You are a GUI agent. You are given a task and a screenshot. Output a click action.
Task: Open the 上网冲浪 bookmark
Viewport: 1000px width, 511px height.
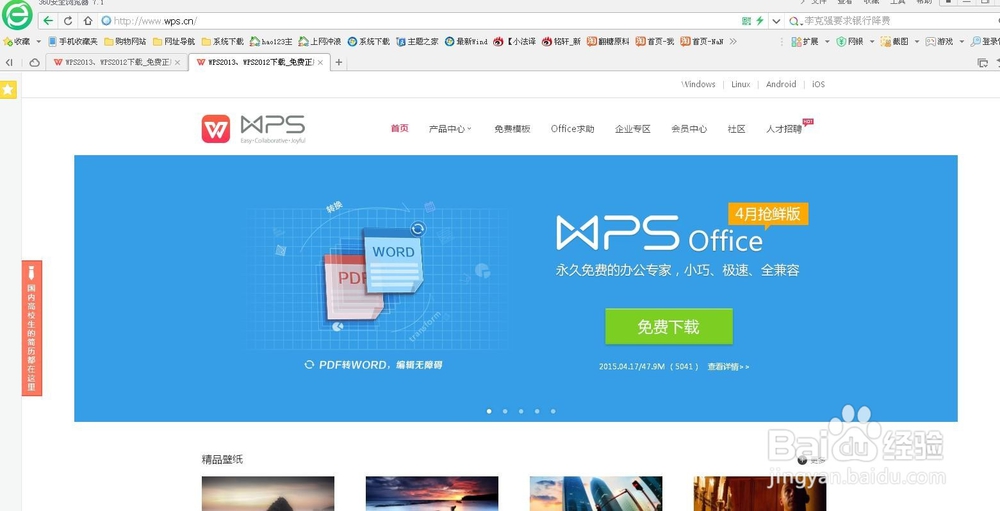[x=320, y=41]
